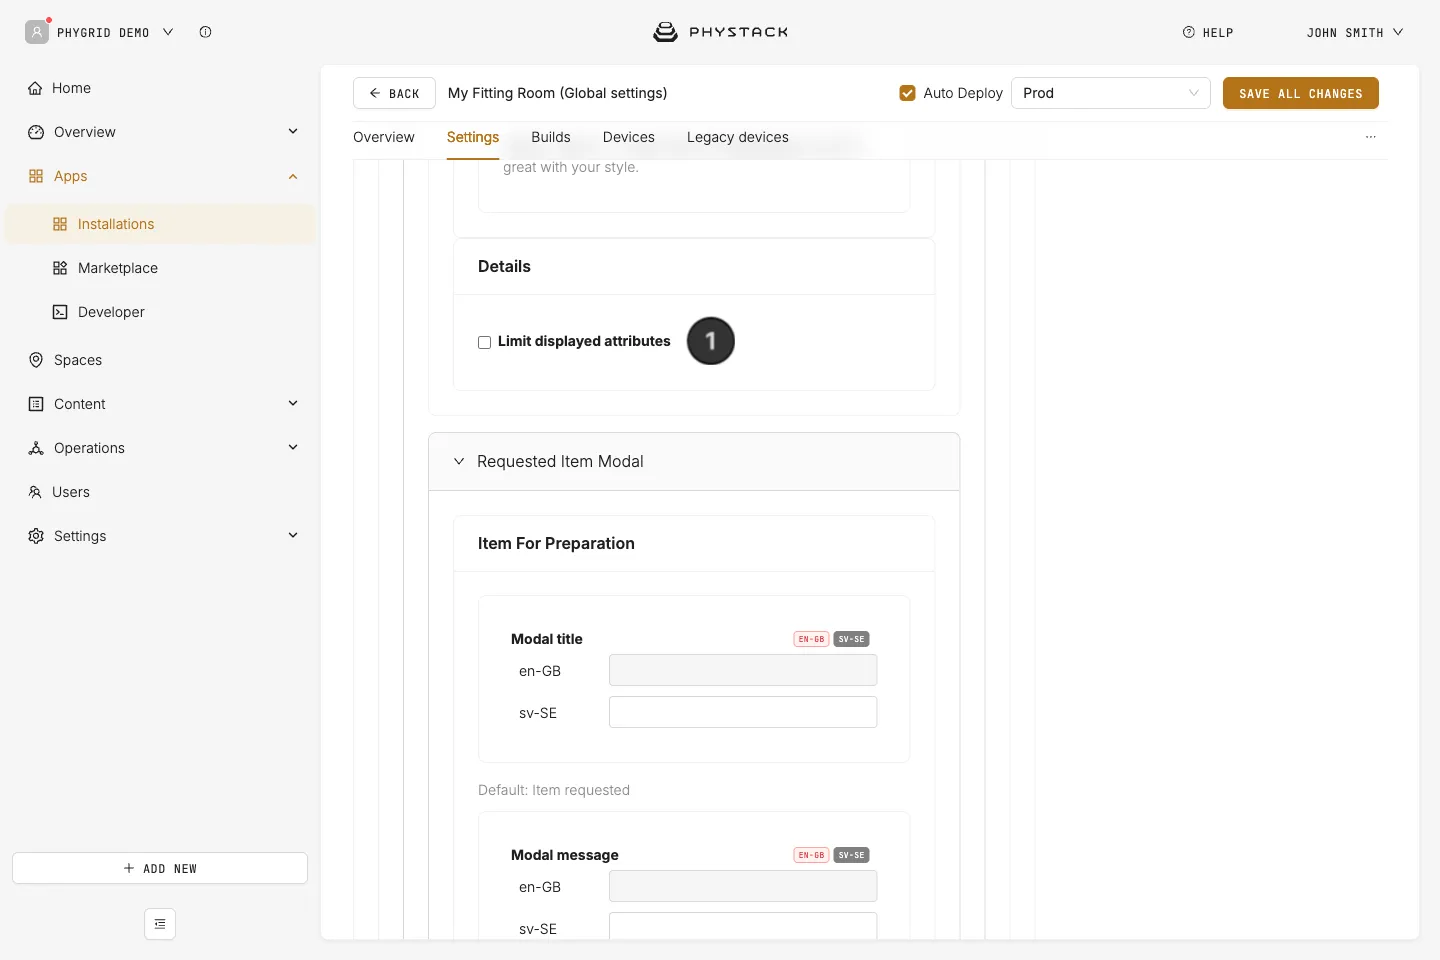
Task: Click the Overview gauge icon
Action: 36,132
